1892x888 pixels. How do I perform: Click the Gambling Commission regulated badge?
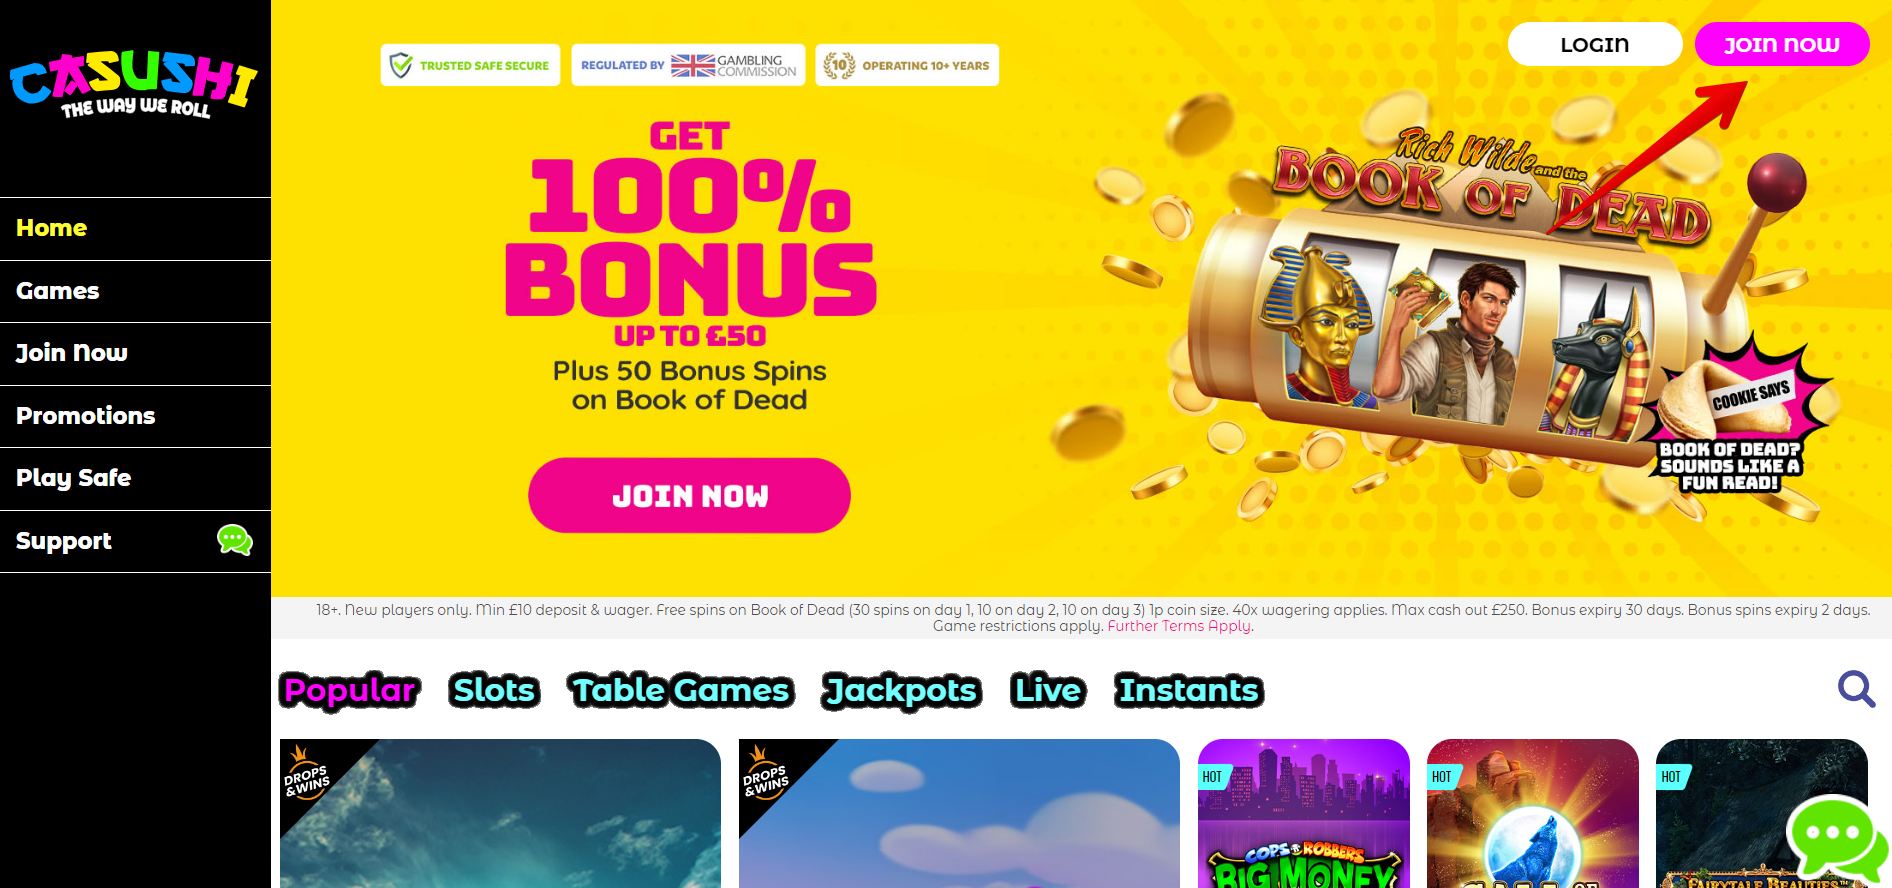688,65
